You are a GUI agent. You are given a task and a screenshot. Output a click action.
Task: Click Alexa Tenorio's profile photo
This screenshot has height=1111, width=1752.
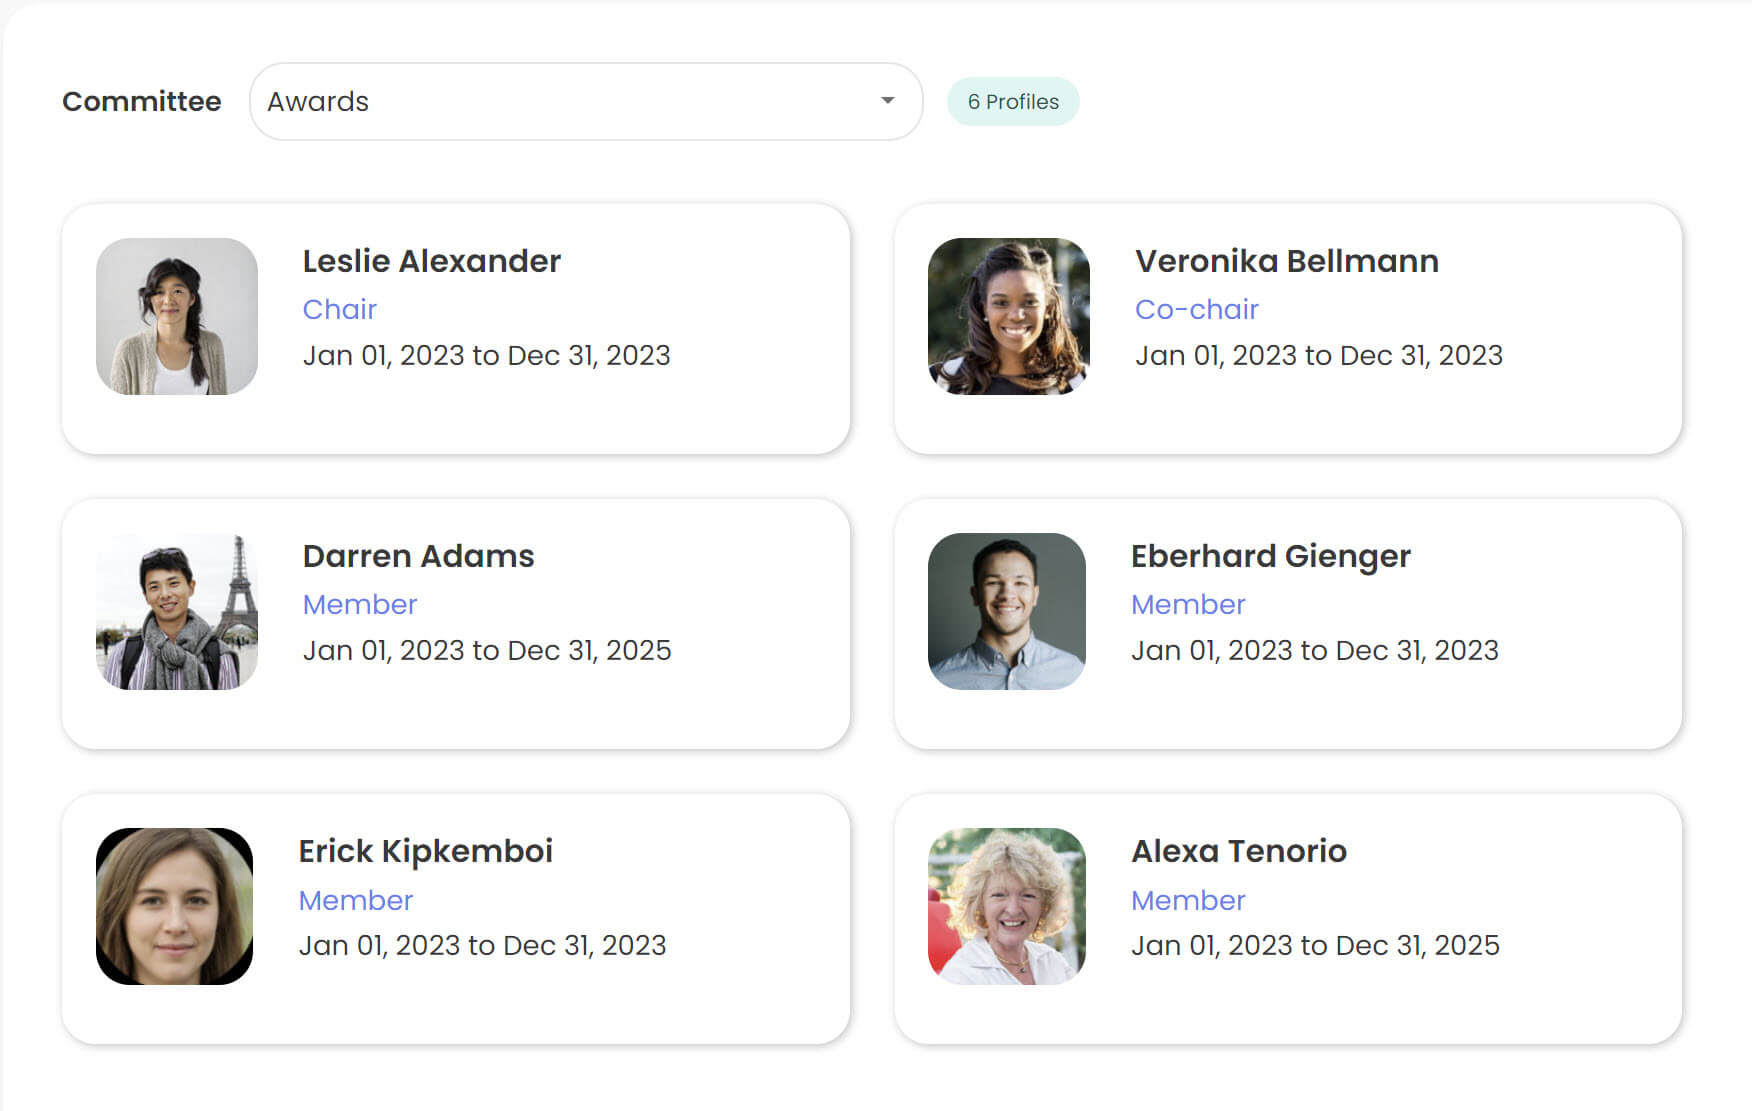point(1006,906)
